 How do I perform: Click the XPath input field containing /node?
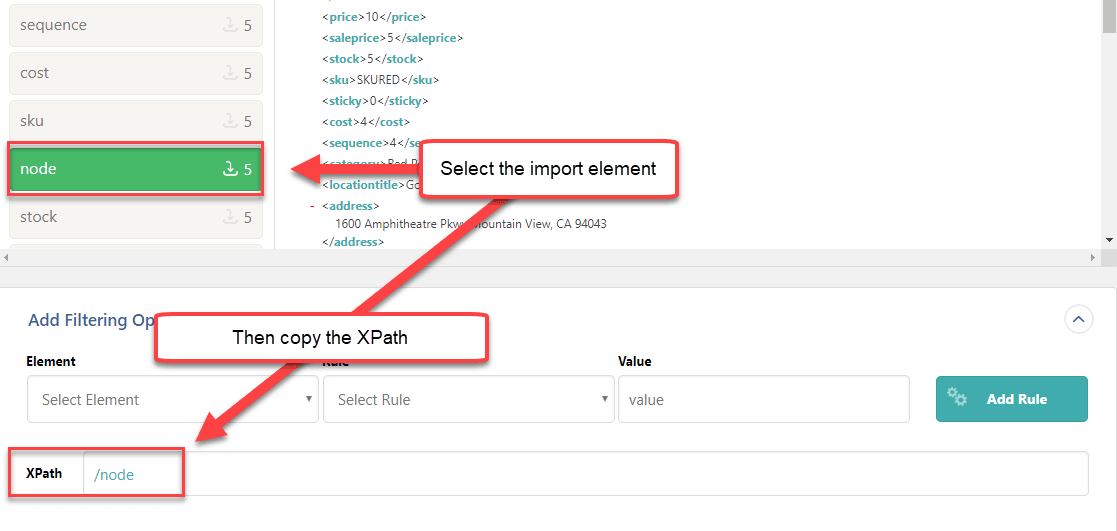point(585,474)
